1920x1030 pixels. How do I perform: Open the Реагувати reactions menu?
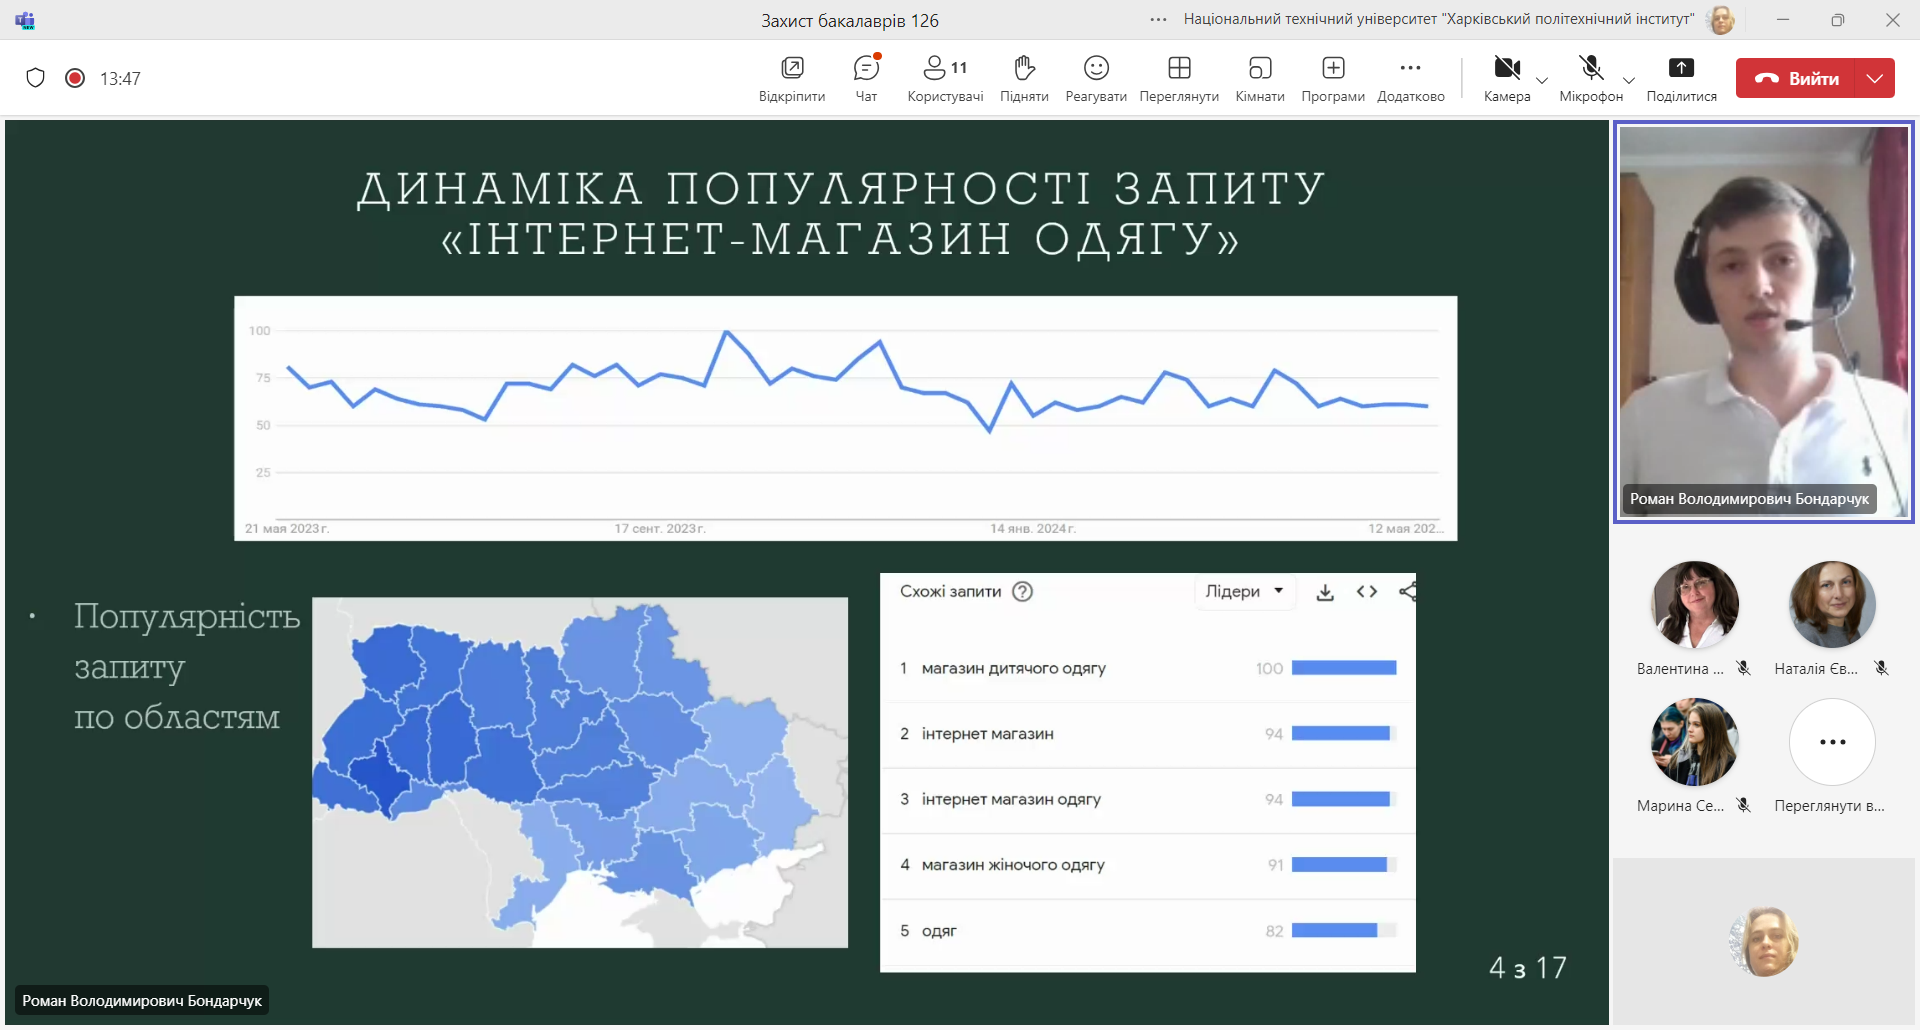(1096, 78)
